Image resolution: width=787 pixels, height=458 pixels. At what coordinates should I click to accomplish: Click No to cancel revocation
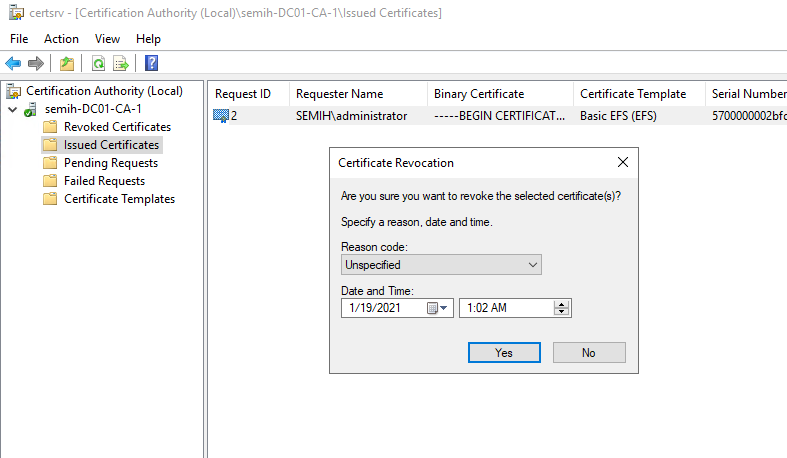[588, 353]
